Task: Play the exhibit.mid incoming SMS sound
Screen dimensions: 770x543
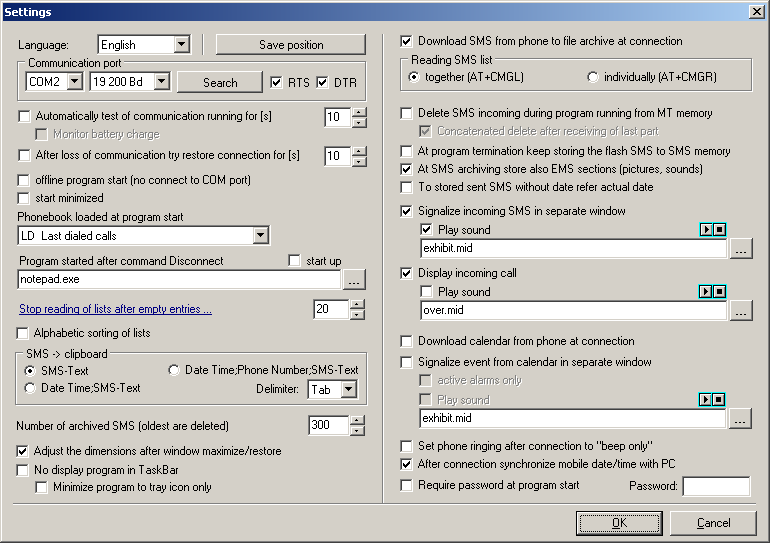Action: pyautogui.click(x=705, y=230)
